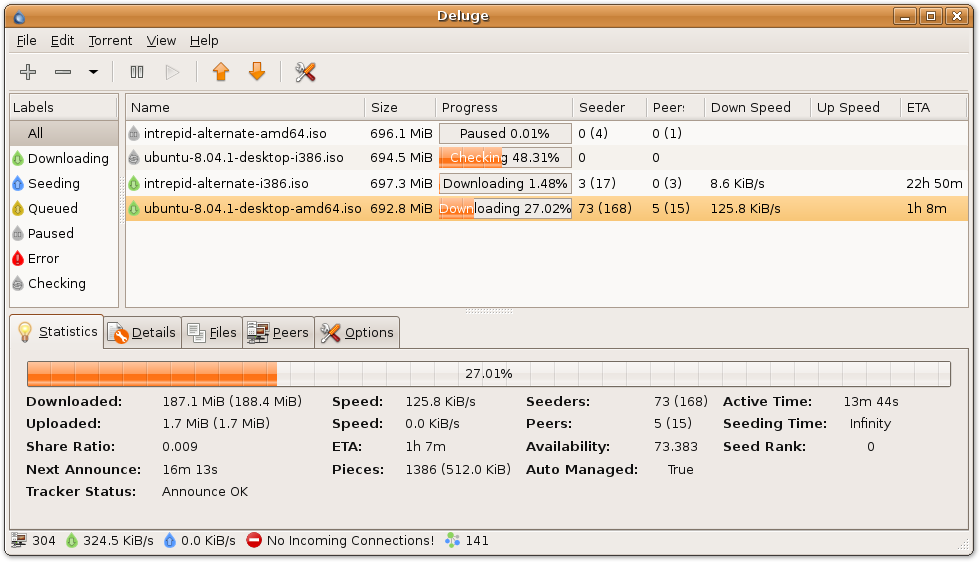Click download speed 324.5 KiB/s status item
The width and height of the screenshot is (980, 562).
click(109, 540)
